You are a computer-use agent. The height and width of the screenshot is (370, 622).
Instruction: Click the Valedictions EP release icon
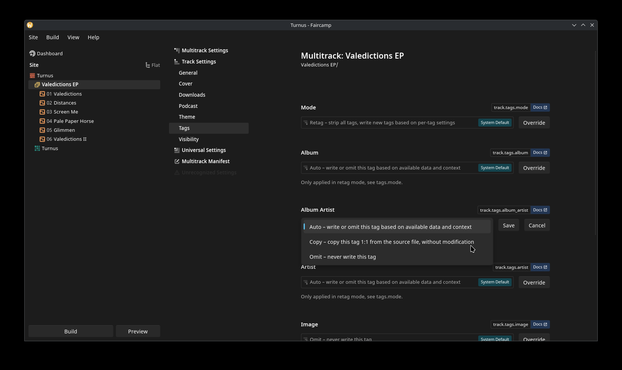[37, 84]
